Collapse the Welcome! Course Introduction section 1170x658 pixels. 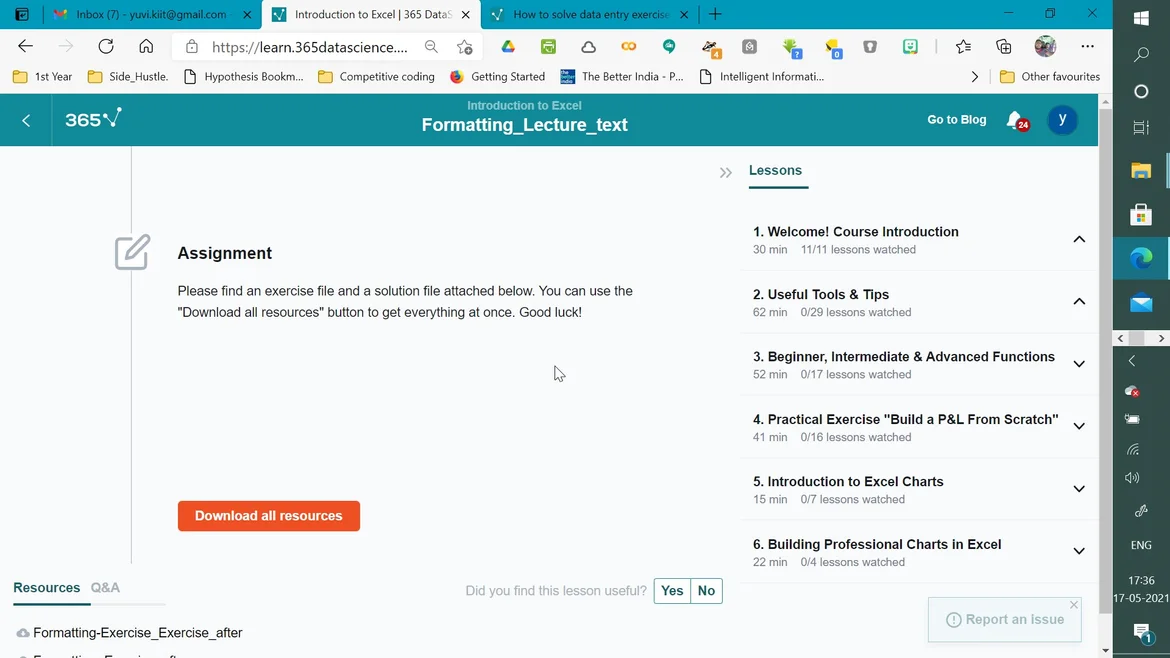(1079, 239)
